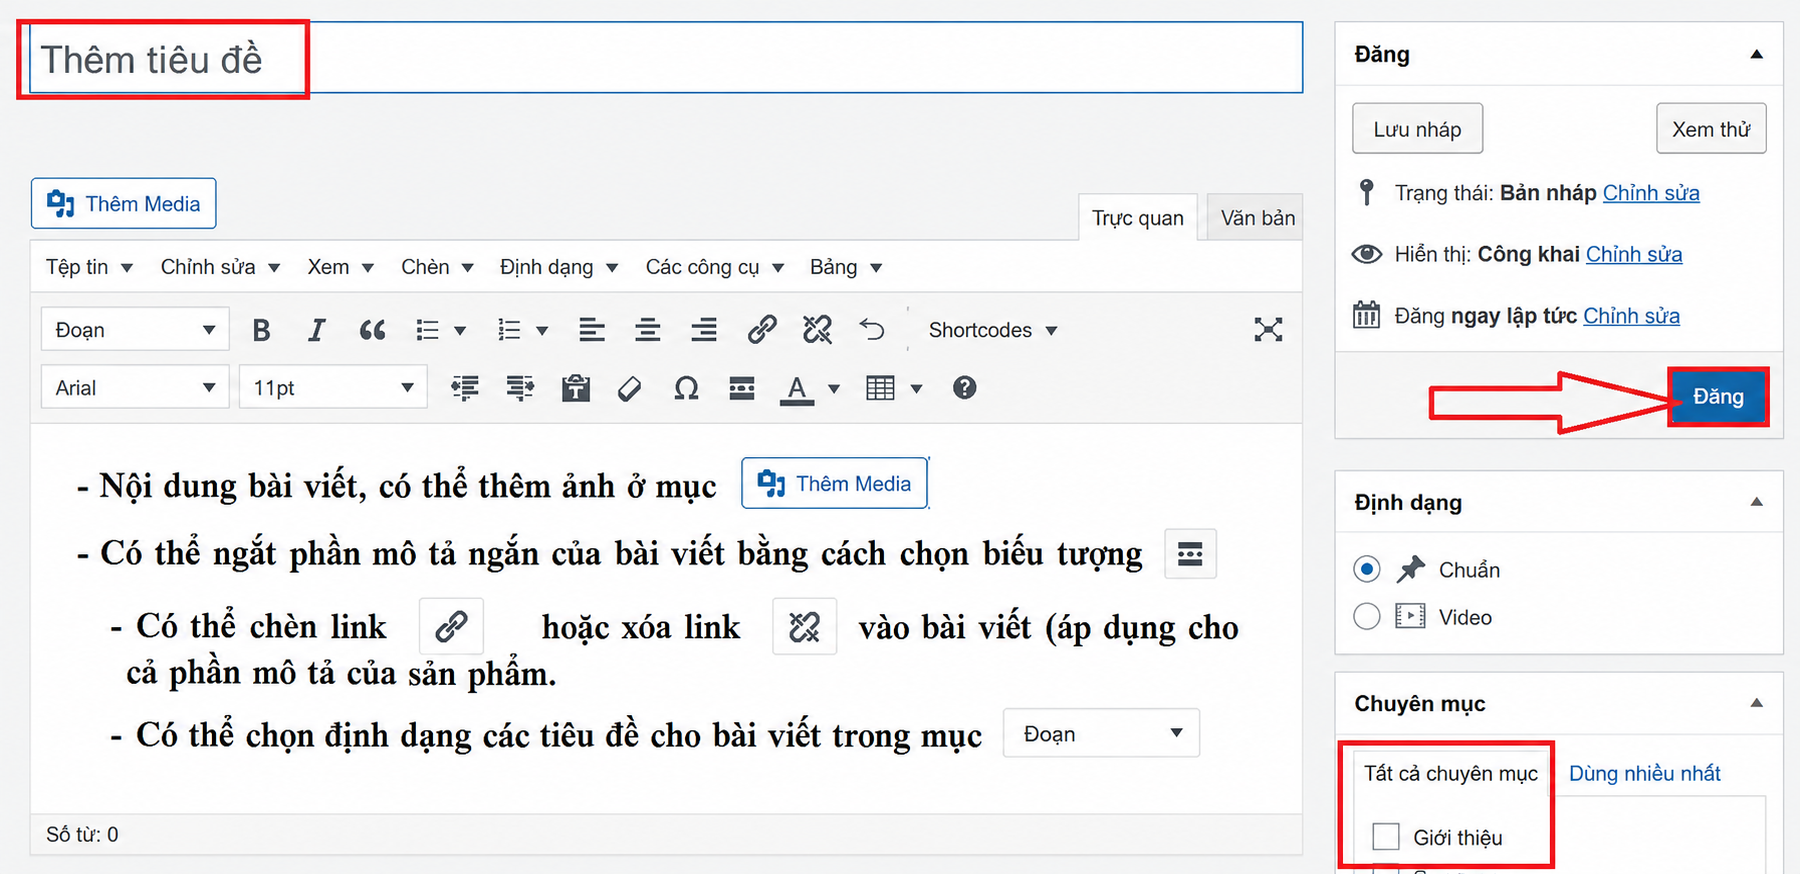Increase the paragraph indent

click(x=520, y=388)
